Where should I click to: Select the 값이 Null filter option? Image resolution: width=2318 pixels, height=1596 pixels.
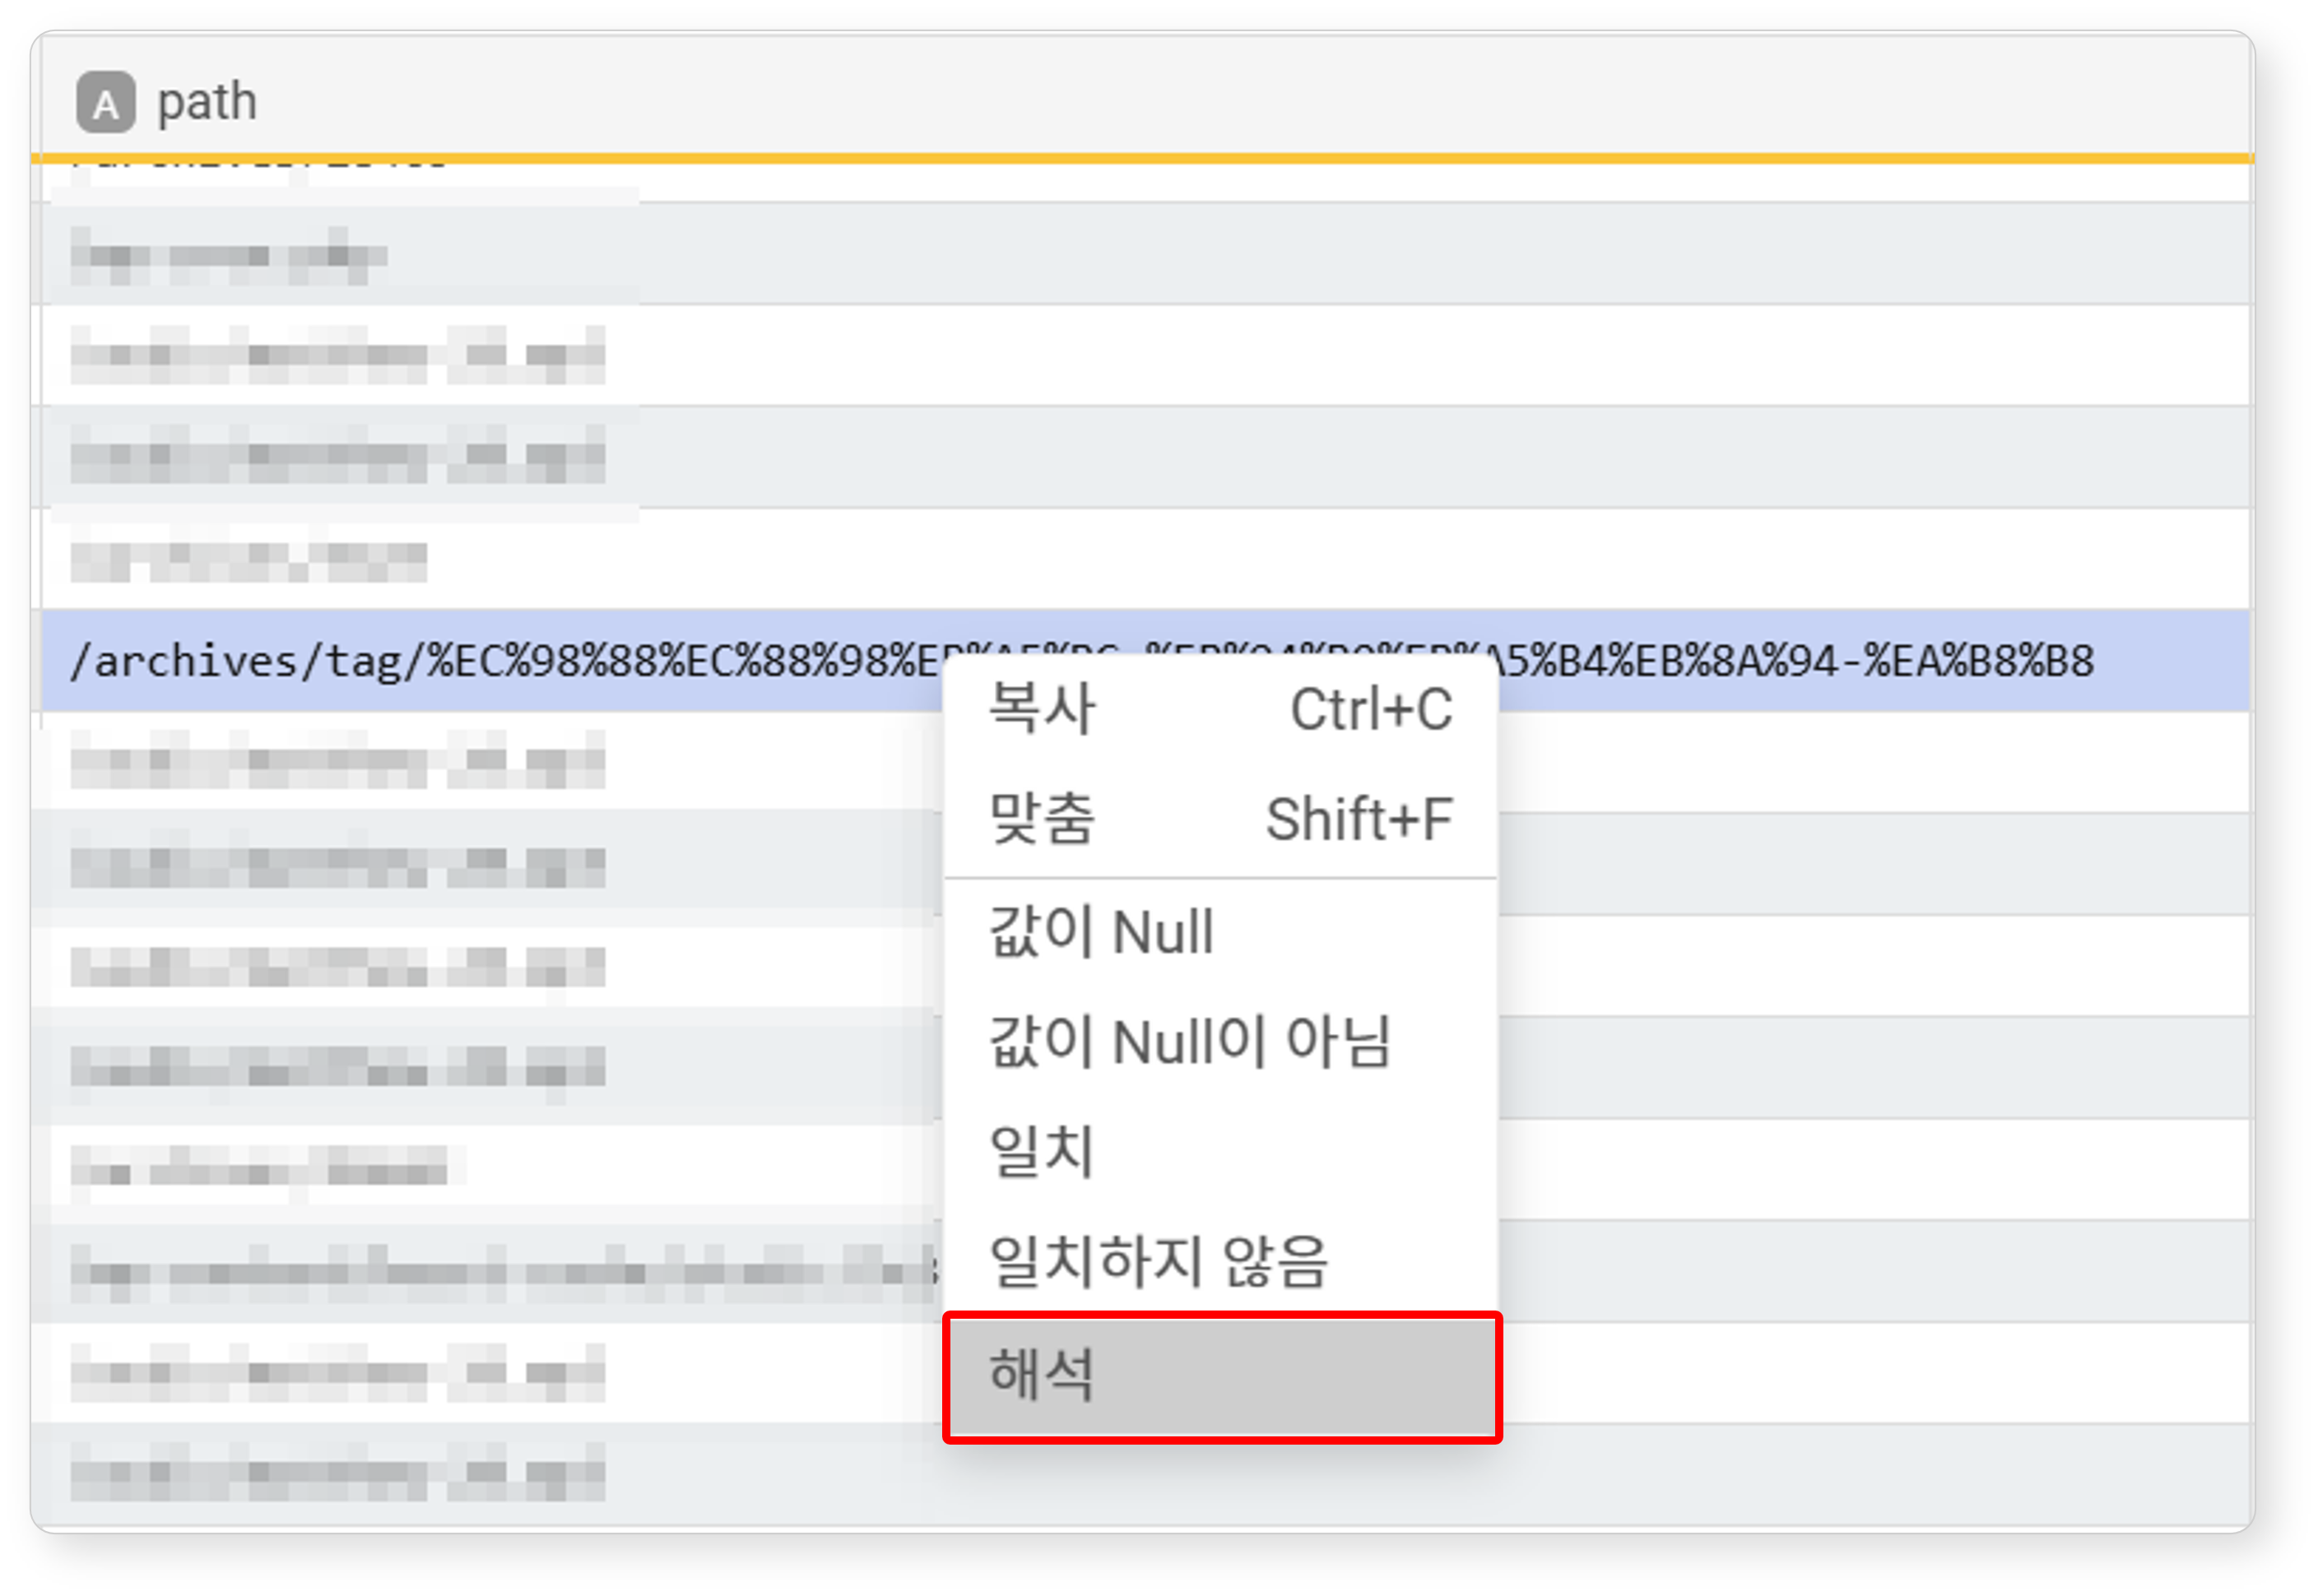(x=1220, y=932)
